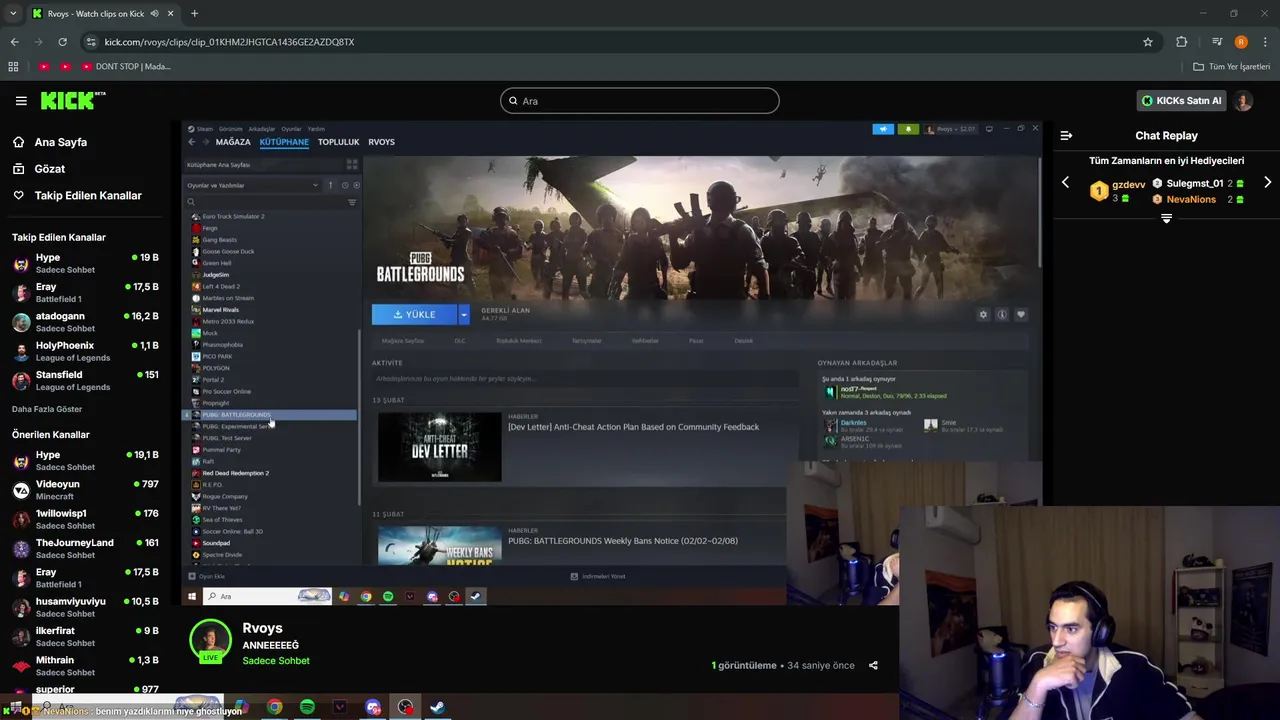Click the clip video player

(612, 363)
